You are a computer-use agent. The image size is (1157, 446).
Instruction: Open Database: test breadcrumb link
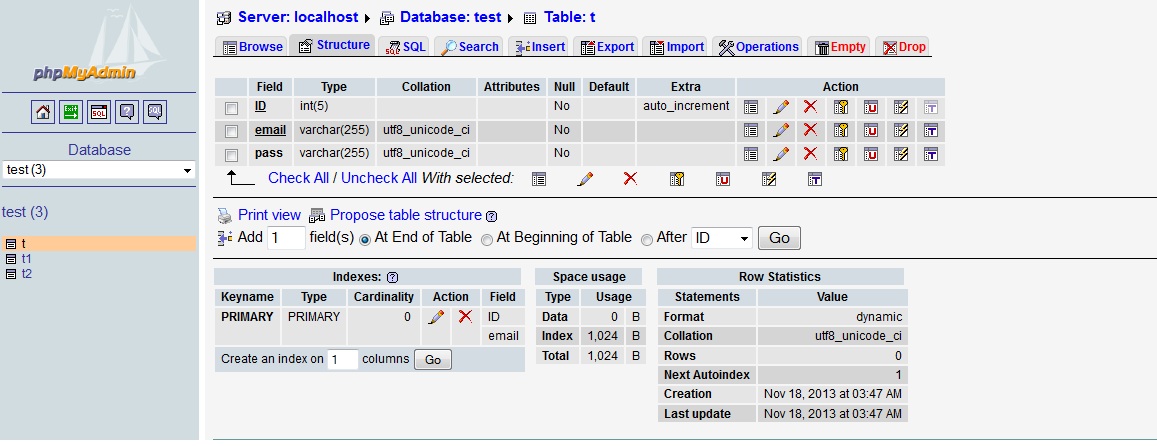(450, 17)
